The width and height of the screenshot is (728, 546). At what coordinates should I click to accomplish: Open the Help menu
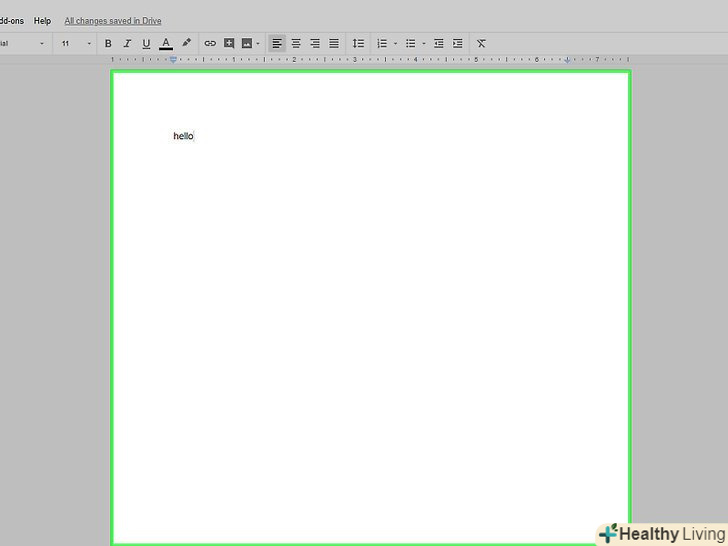(42, 21)
